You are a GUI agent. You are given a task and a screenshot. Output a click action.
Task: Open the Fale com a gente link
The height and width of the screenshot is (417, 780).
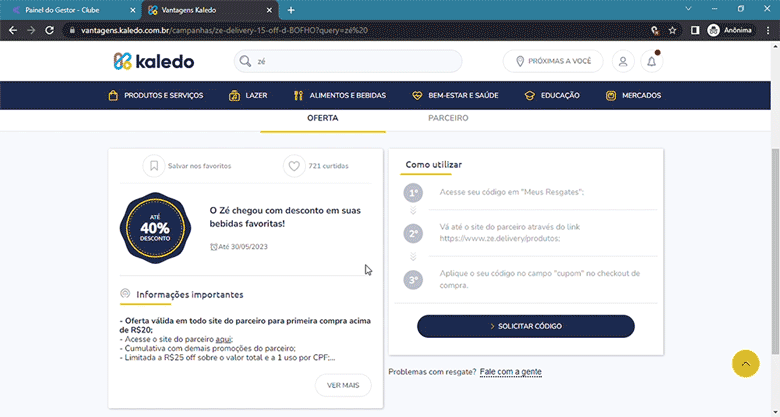click(510, 372)
